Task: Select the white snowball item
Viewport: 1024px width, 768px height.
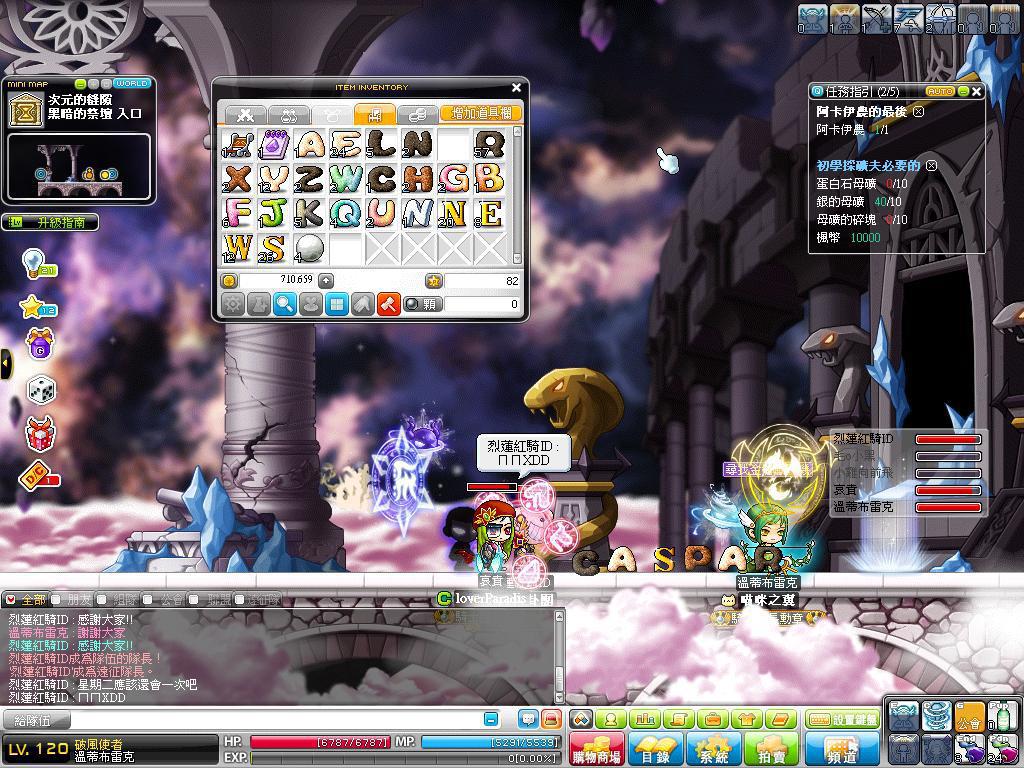Action: click(x=310, y=249)
